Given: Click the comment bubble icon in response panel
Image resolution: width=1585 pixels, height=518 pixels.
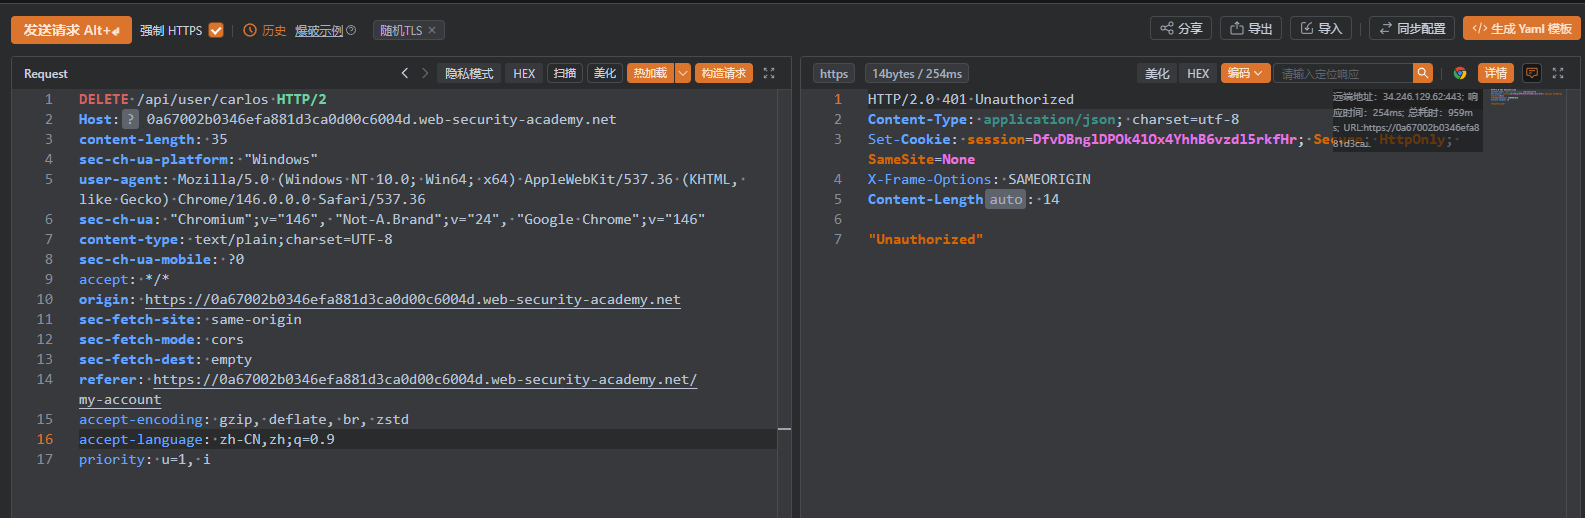Looking at the screenshot, I should 1531,73.
